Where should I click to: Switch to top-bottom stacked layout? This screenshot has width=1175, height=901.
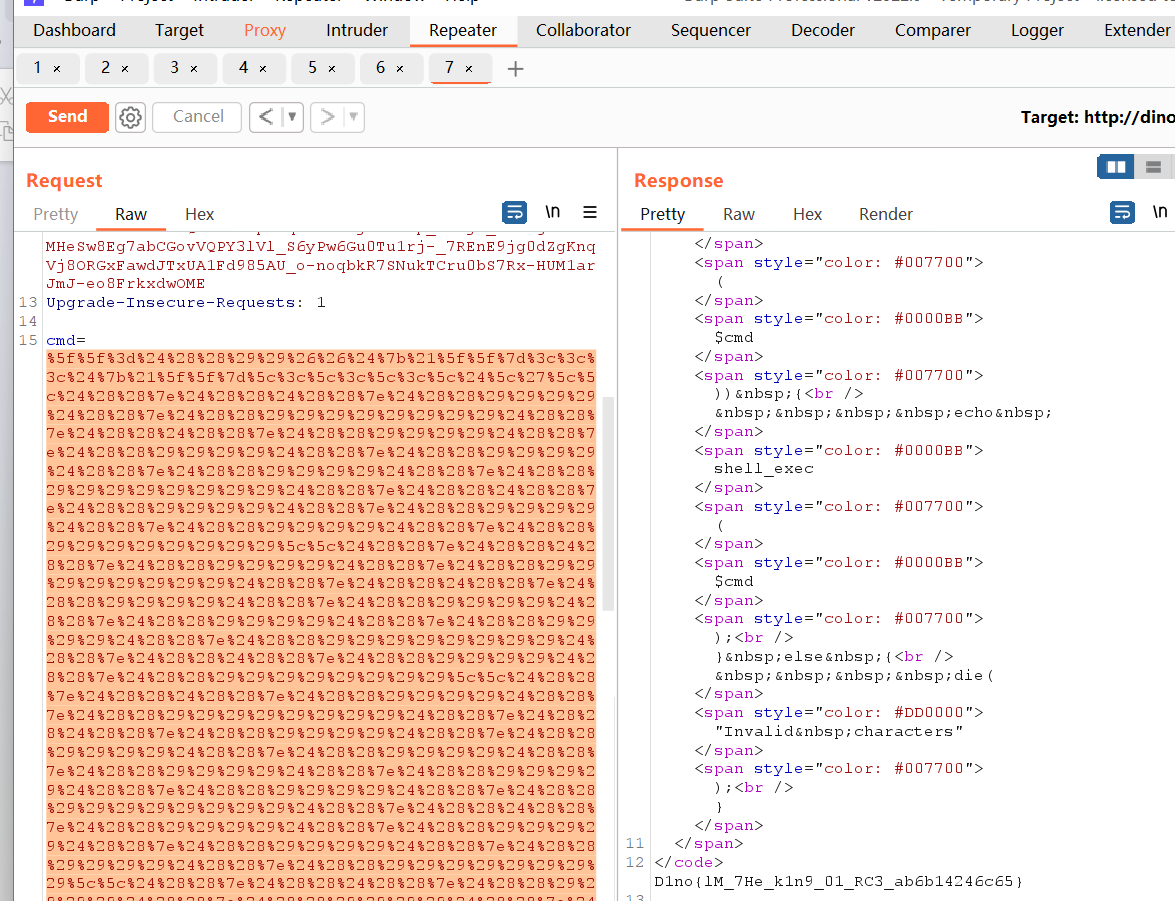[1153, 167]
